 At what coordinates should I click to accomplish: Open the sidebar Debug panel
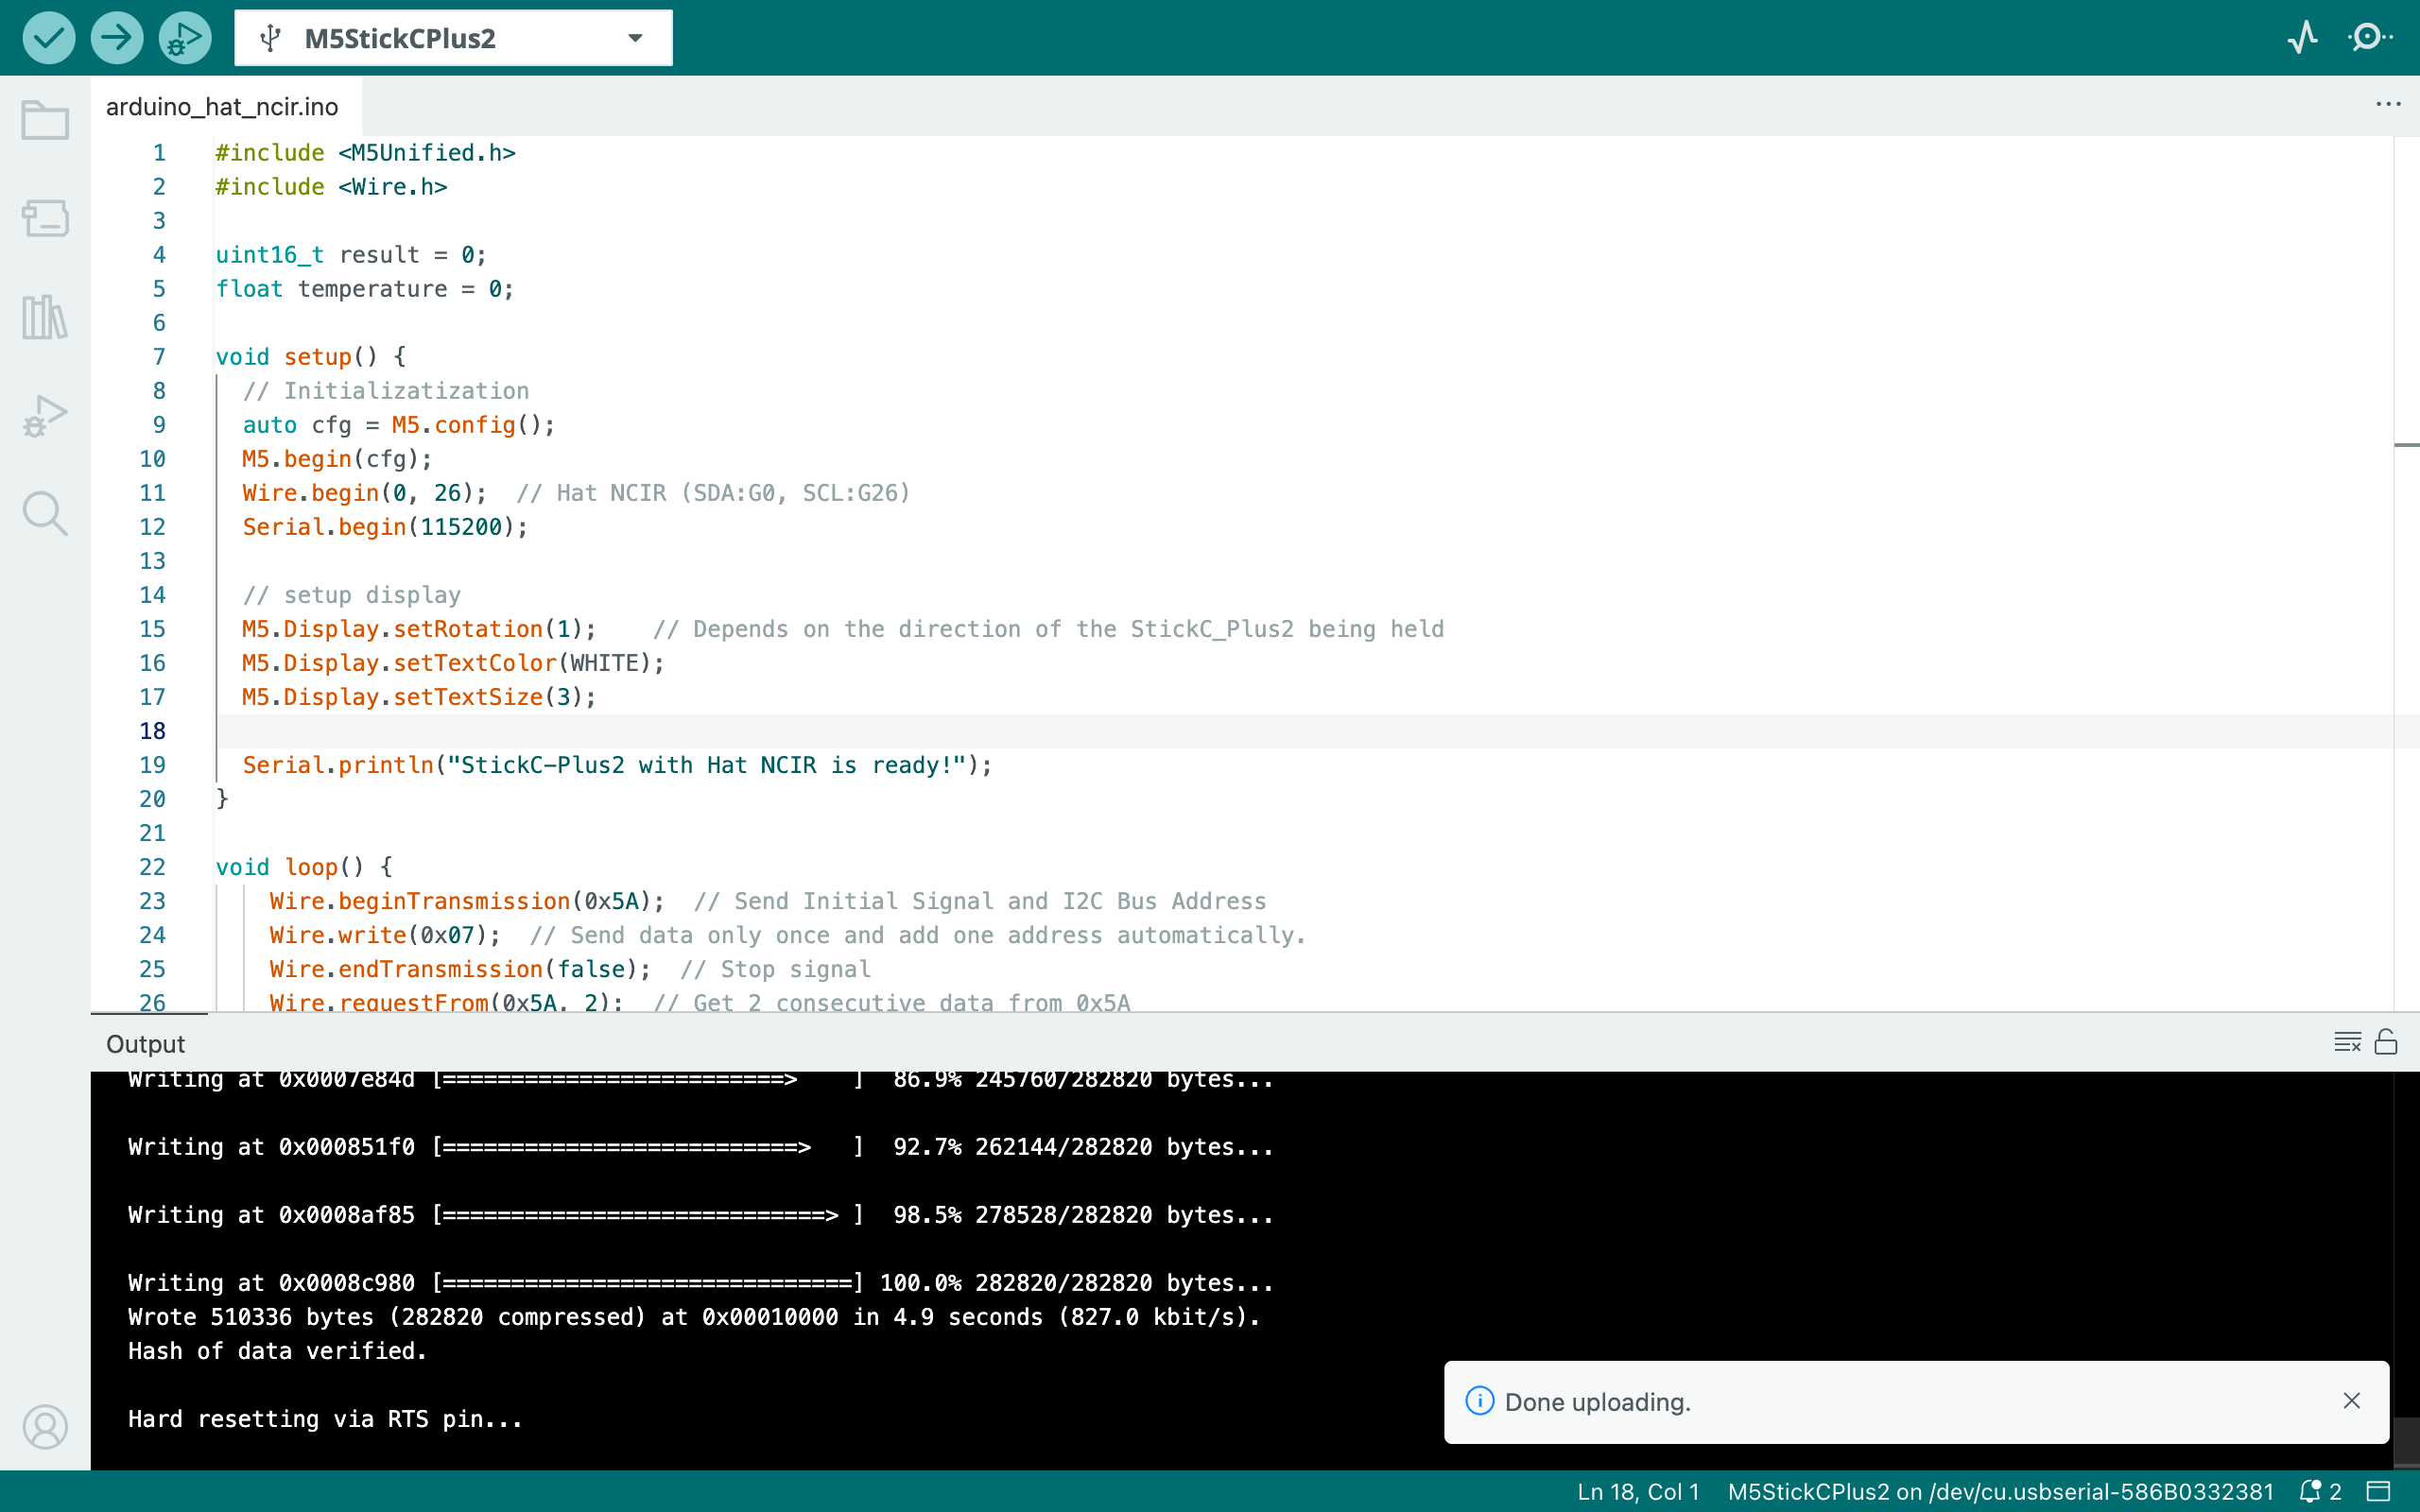tap(45, 415)
